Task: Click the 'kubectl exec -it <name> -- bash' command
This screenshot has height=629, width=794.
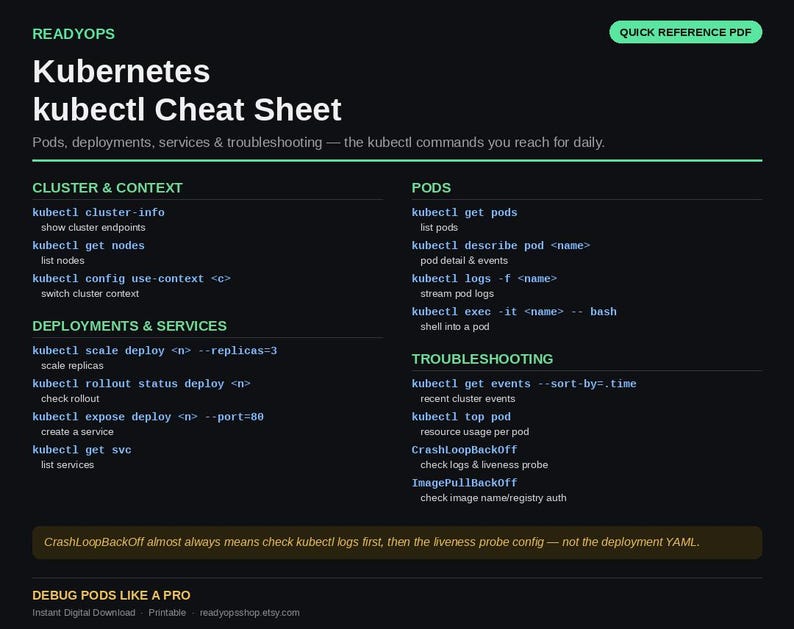Action: (514, 312)
